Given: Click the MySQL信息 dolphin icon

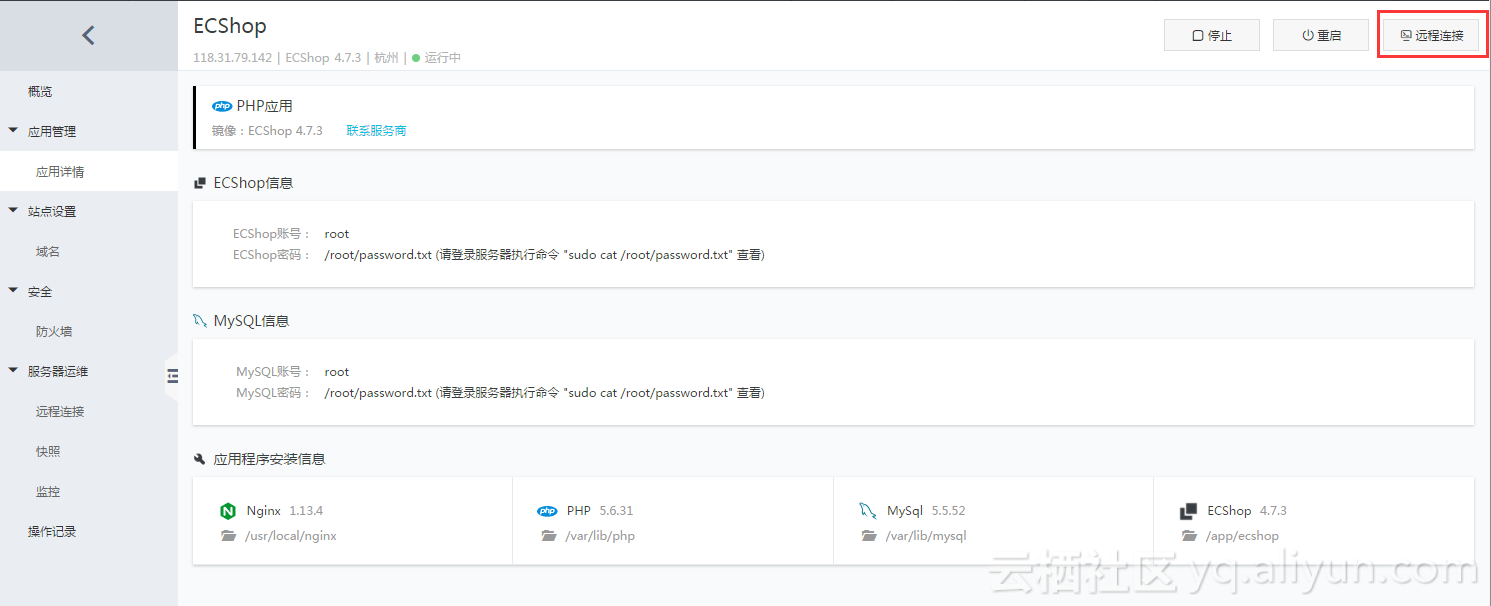Looking at the screenshot, I should tap(200, 321).
